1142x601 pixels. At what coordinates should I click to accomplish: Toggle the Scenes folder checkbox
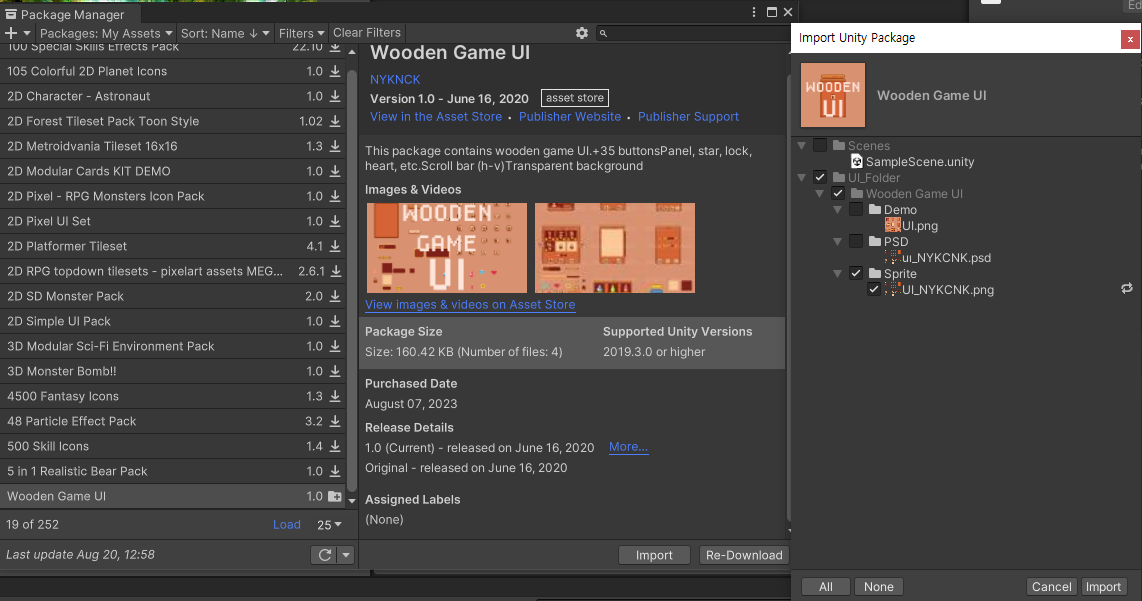(x=820, y=145)
